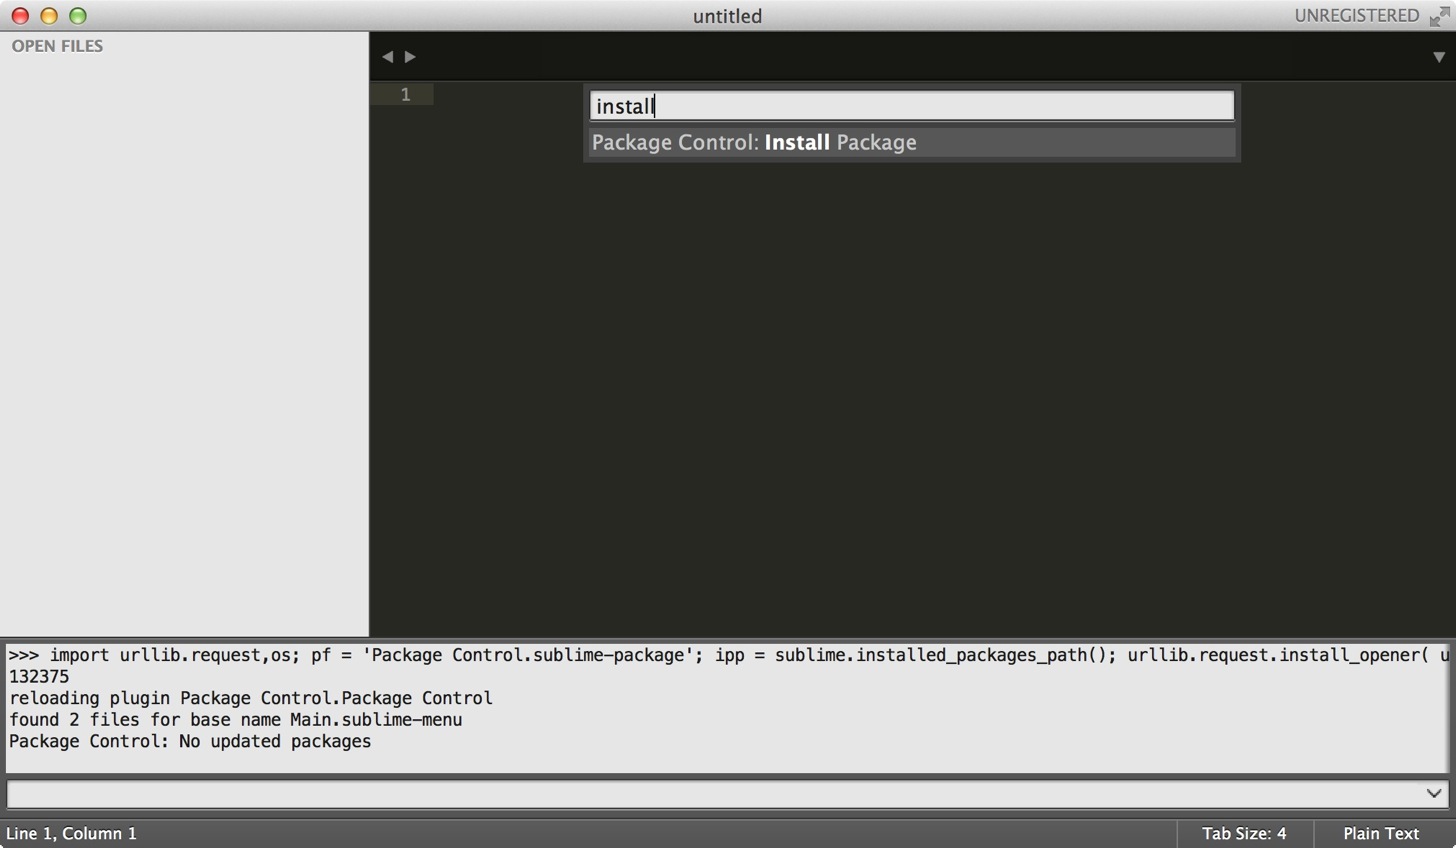Click the "reloading plugin Package Control" console line
Screen dimensions: 1456x848
click(251, 698)
